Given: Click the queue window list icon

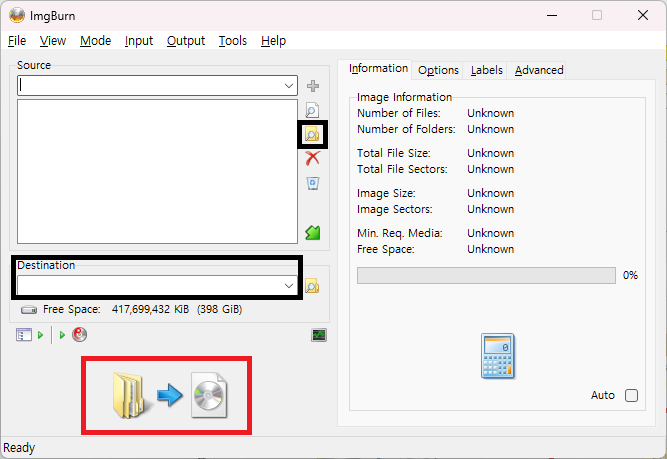Looking at the screenshot, I should click(x=24, y=335).
